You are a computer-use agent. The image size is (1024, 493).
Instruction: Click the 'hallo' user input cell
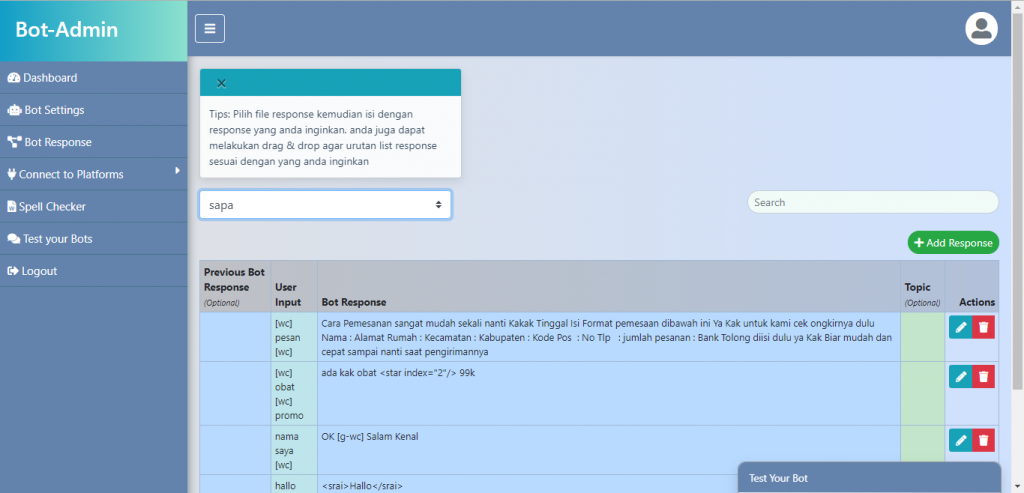294,484
